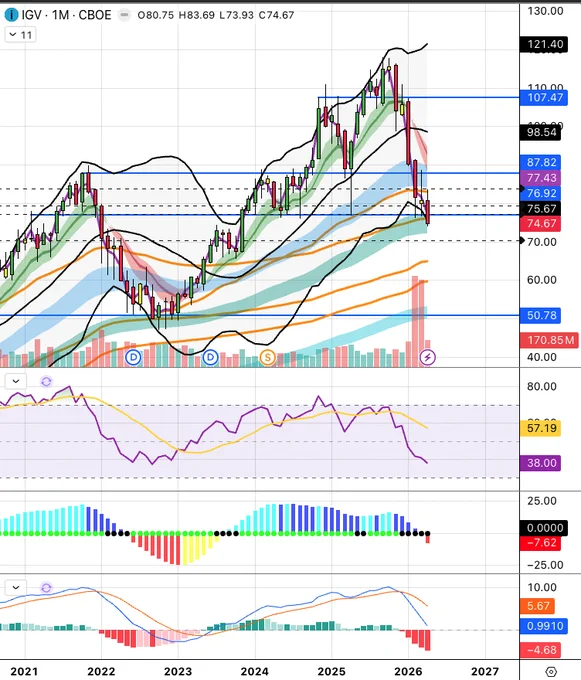Collapse the MACD pane legend chevron
Image resolution: width=581 pixels, height=680 pixels.
[x=16, y=588]
